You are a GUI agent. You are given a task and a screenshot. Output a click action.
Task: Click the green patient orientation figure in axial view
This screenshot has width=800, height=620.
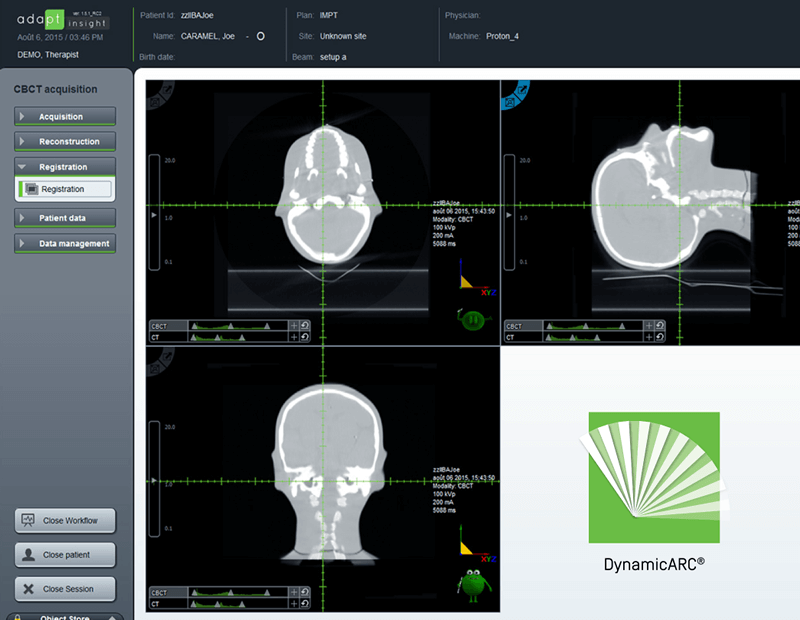[x=473, y=319]
